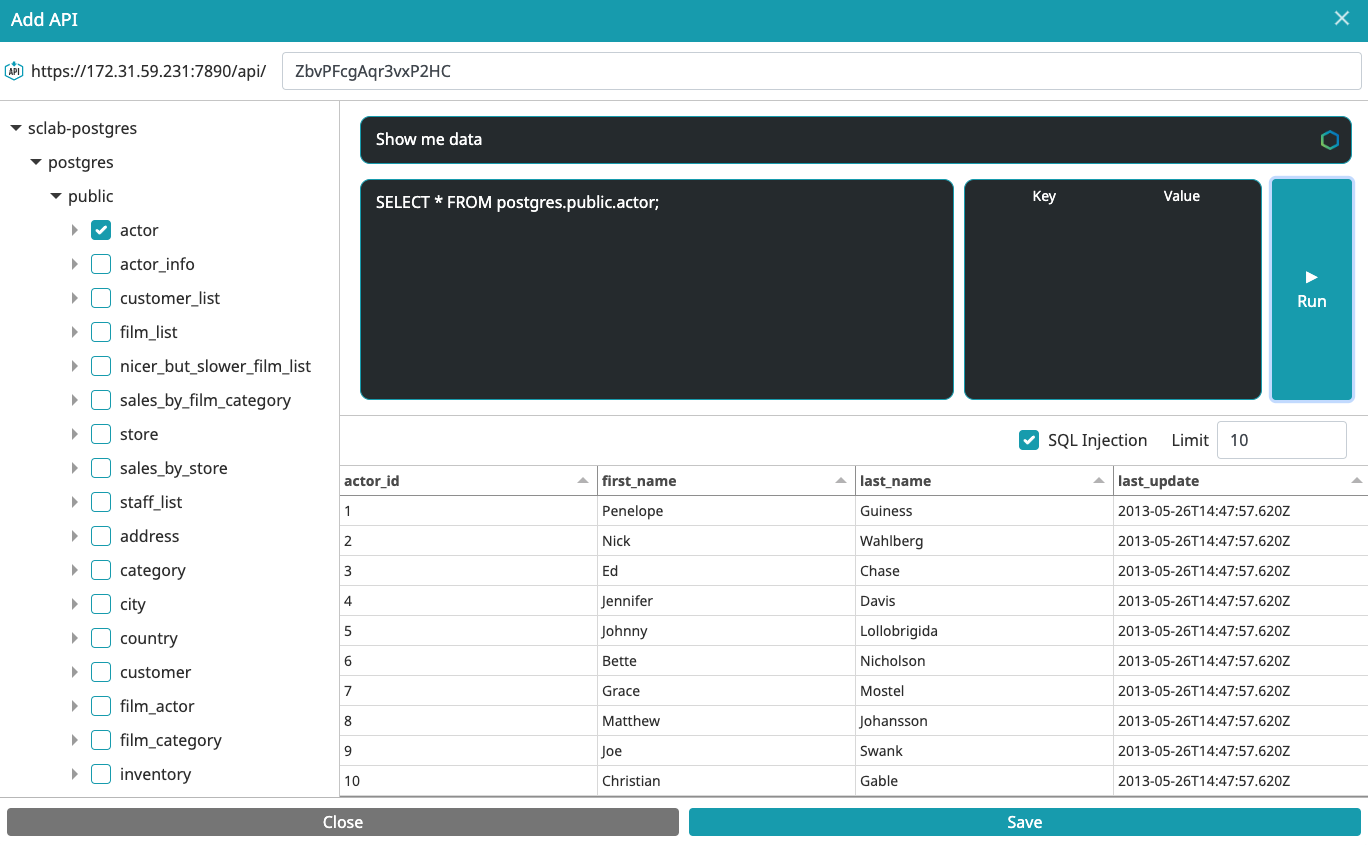Collapse the sclab-postgres tree node
This screenshot has height=845, width=1368.
pyautogui.click(x=16, y=129)
